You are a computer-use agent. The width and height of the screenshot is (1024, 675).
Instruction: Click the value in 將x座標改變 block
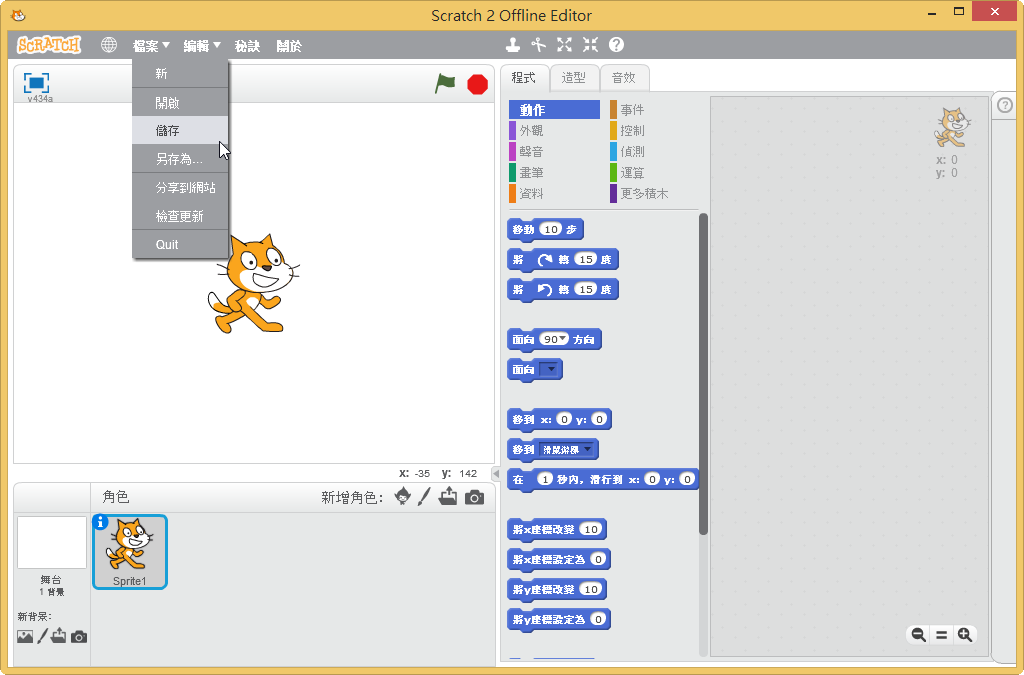point(590,529)
